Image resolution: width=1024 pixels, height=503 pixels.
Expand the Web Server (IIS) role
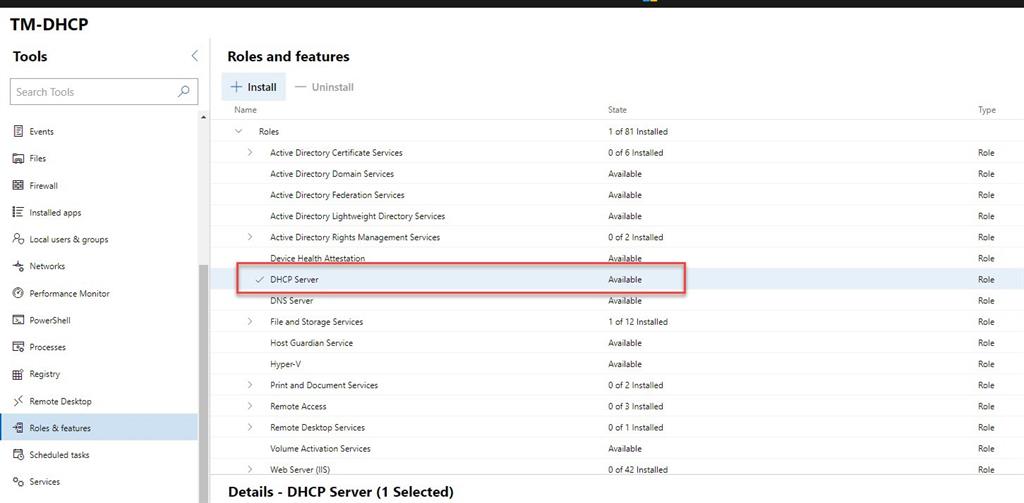point(249,469)
